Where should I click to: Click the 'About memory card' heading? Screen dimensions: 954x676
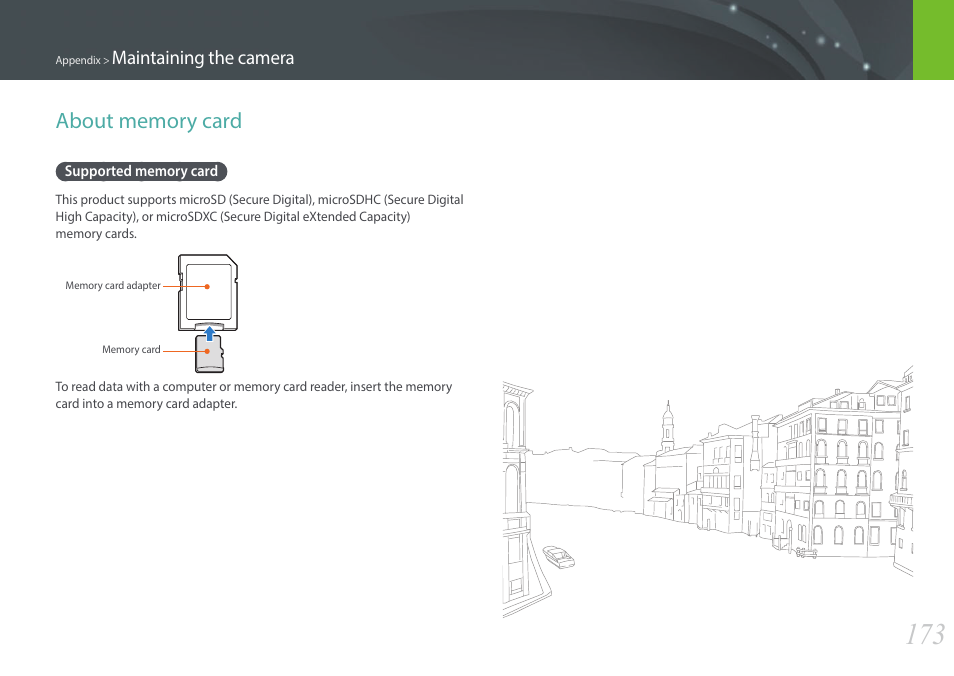[x=148, y=120]
